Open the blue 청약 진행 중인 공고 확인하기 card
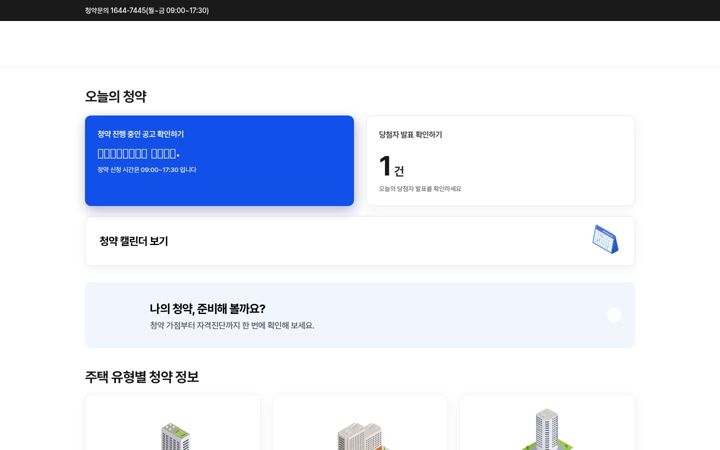Screen dimensions: 720x450 219,161
